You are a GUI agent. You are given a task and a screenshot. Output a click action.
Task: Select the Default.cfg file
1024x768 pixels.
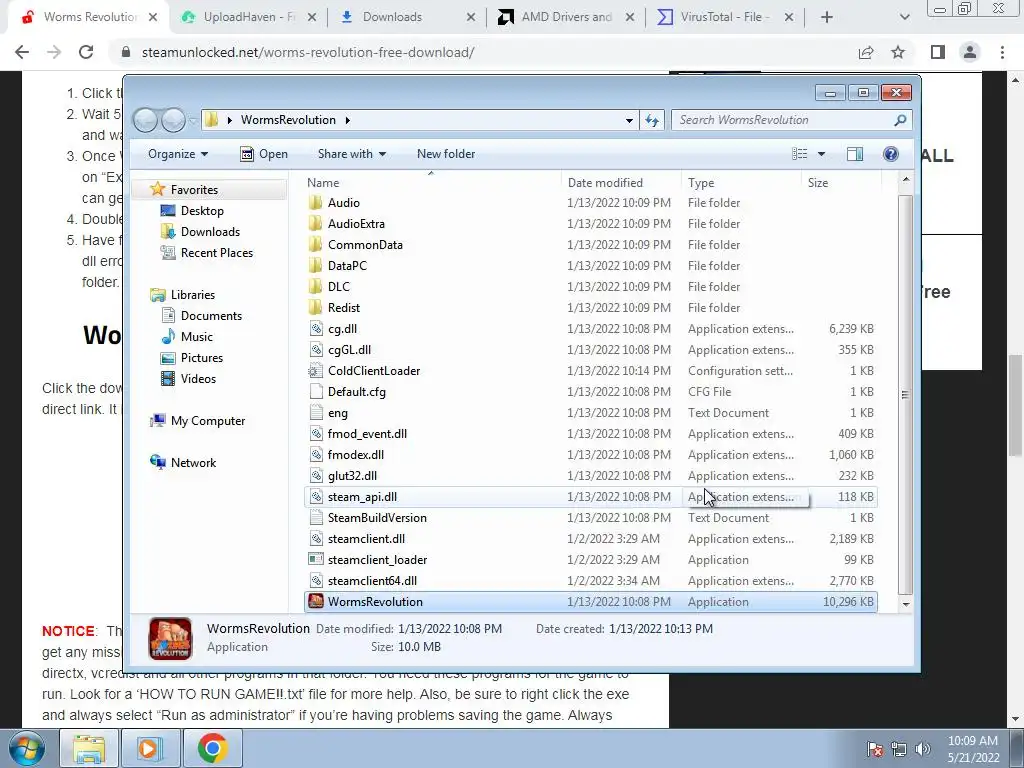coord(590,392)
